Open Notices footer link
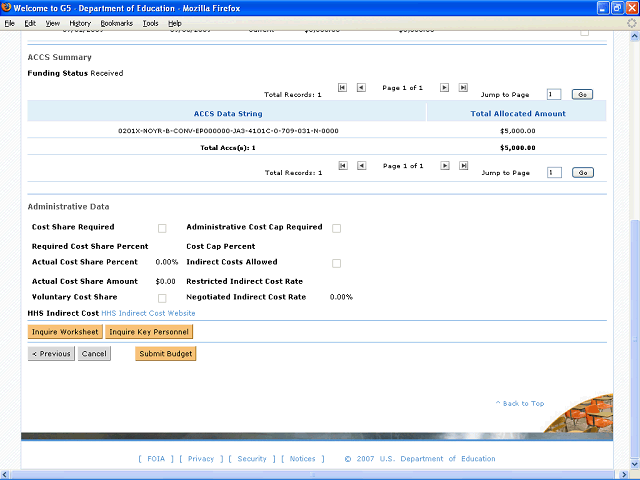This screenshot has height=480, width=640. [302, 458]
